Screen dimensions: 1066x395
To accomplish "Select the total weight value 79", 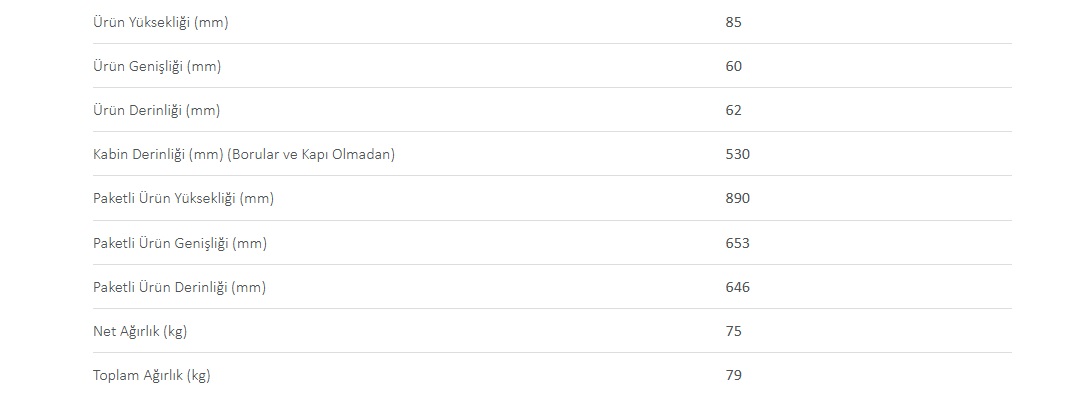I will (x=734, y=375).
